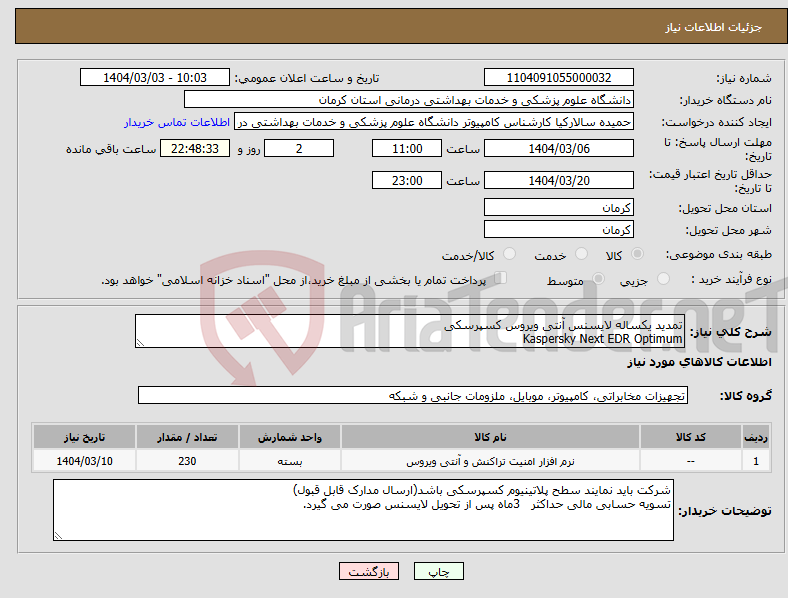Click the واحد شمارش column header
Viewport: 788px width, 598px height.
click(x=290, y=437)
